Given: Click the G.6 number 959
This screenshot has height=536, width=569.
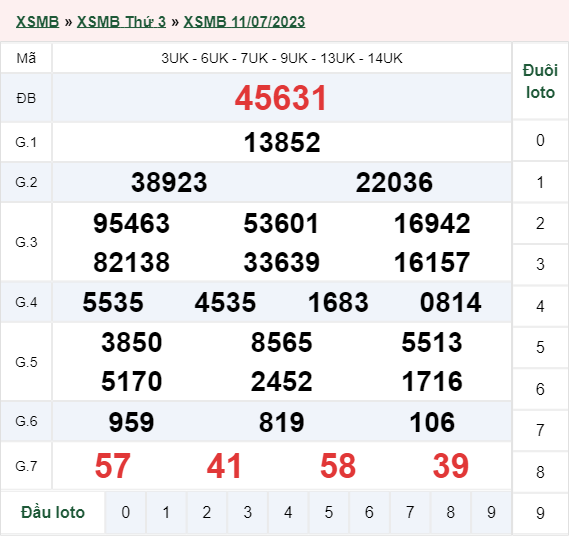Looking at the screenshot, I should tap(131, 422).
